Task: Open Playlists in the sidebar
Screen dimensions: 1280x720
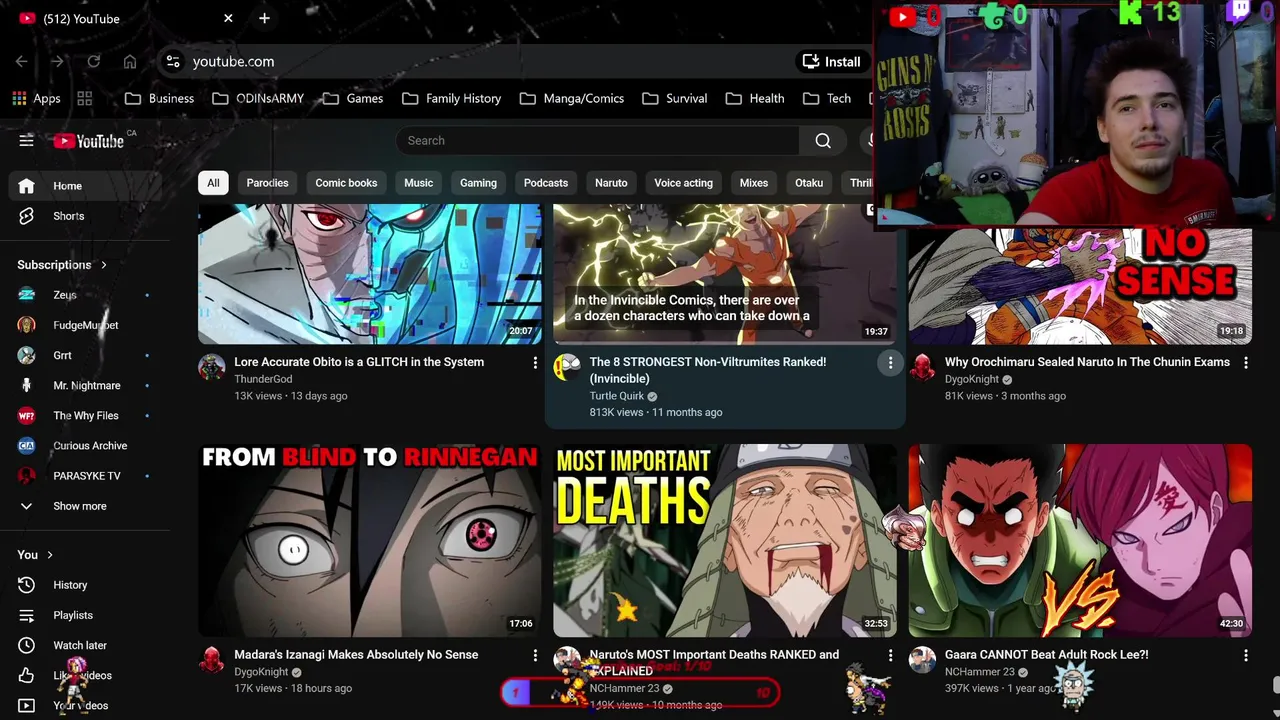Action: coord(85,615)
